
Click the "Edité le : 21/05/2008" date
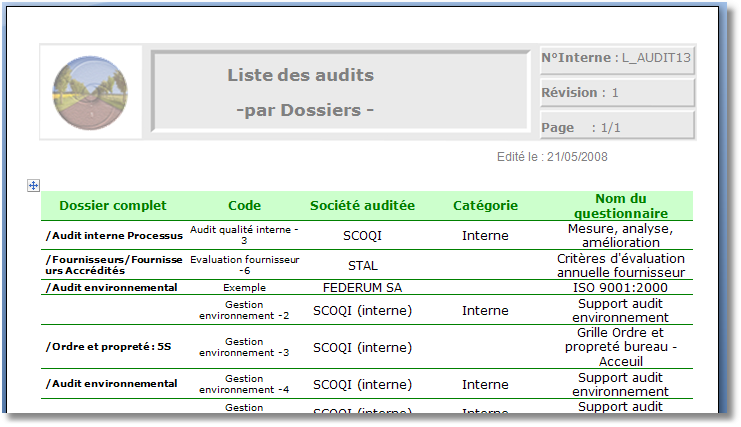coord(552,157)
